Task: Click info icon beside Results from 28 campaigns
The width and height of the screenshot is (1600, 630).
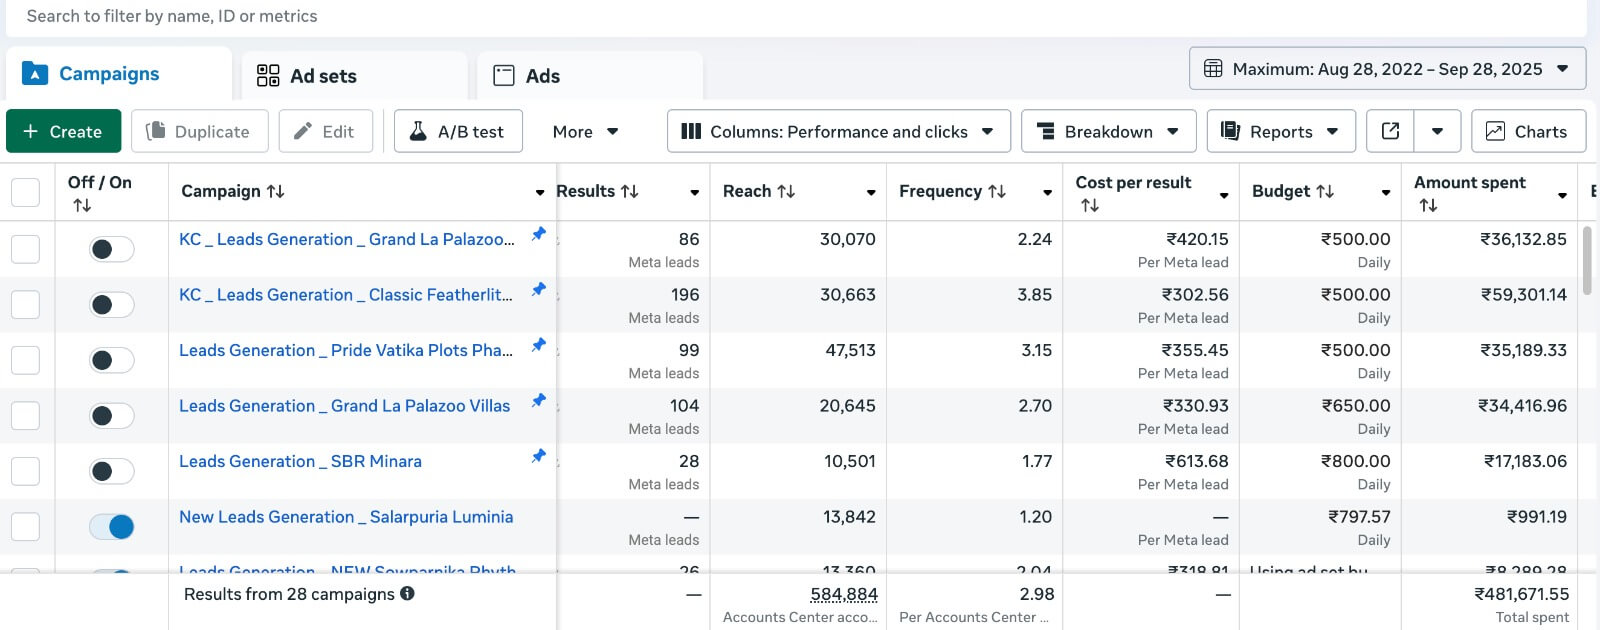Action: tap(407, 593)
